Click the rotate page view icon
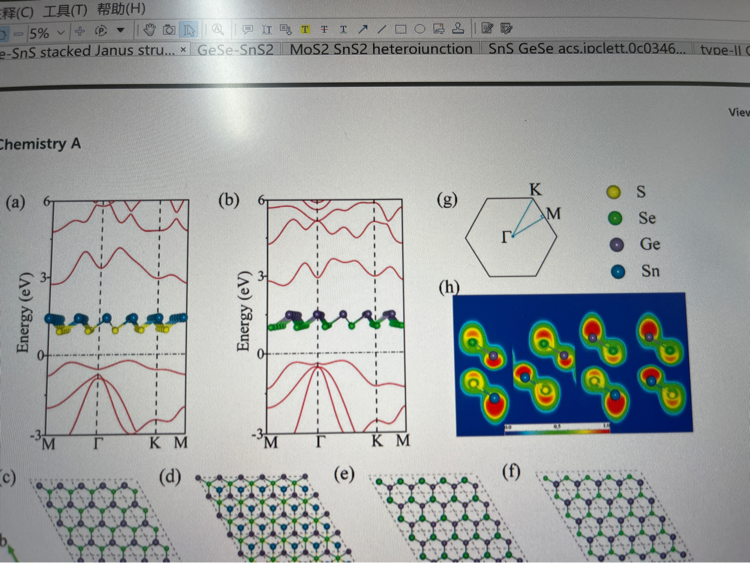The image size is (750, 563). [x=100, y=31]
